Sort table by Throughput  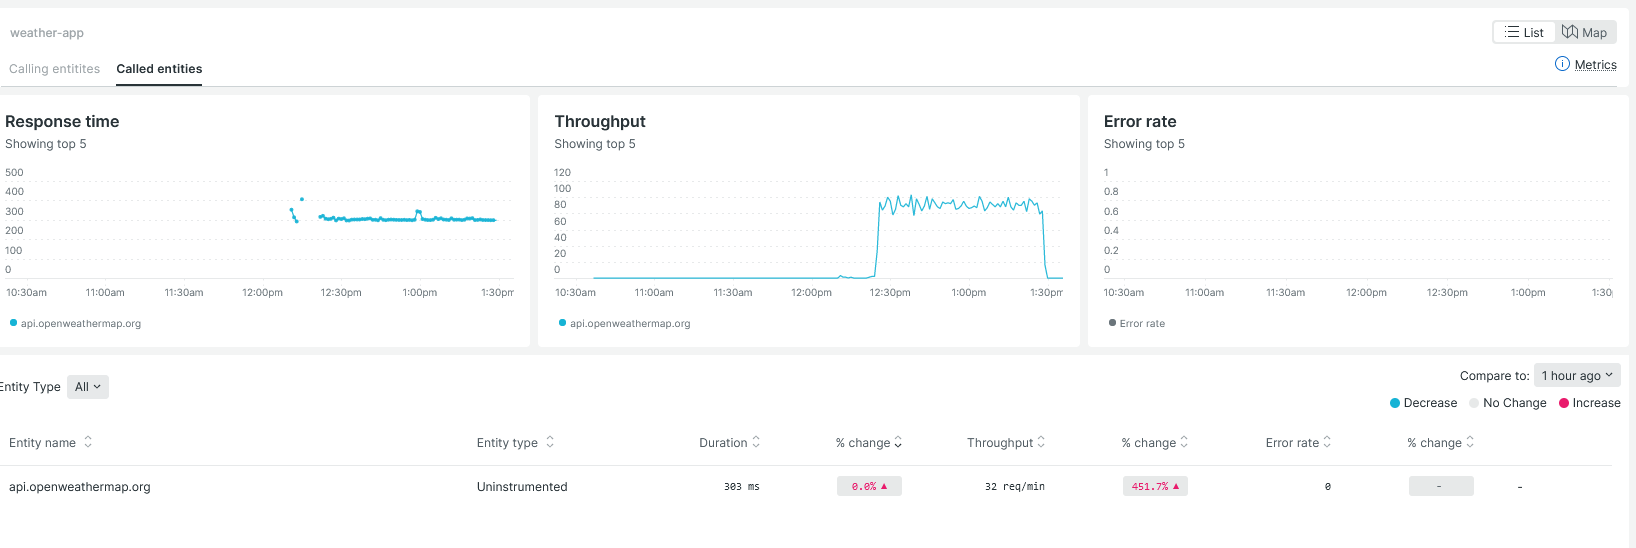pos(1006,442)
